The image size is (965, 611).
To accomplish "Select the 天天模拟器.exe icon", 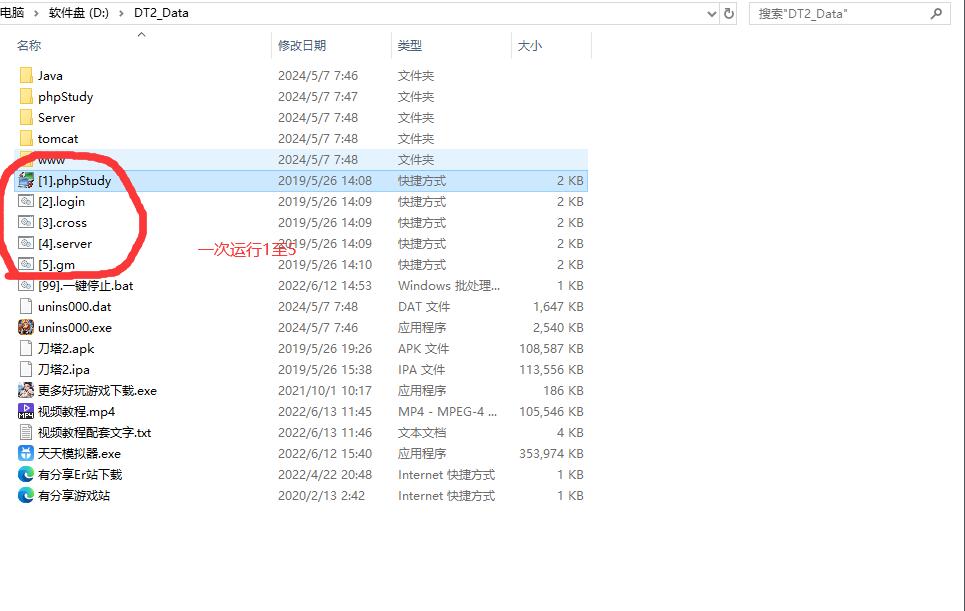I will pyautogui.click(x=26, y=454).
